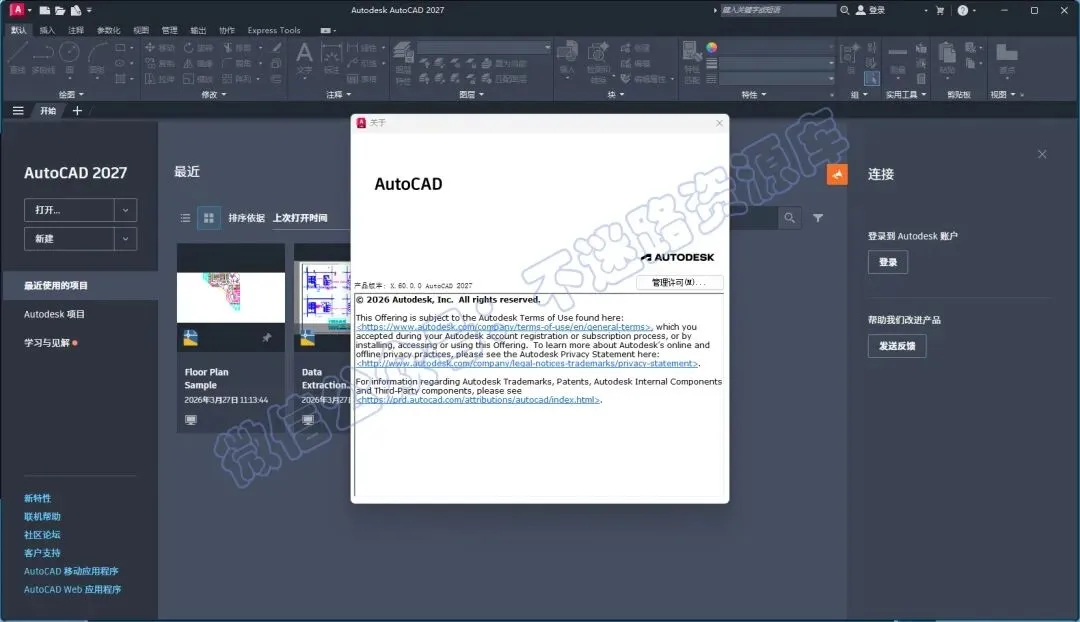Select the Move tool in Modify panel
Screen dimensions: 1080x622
159,48
